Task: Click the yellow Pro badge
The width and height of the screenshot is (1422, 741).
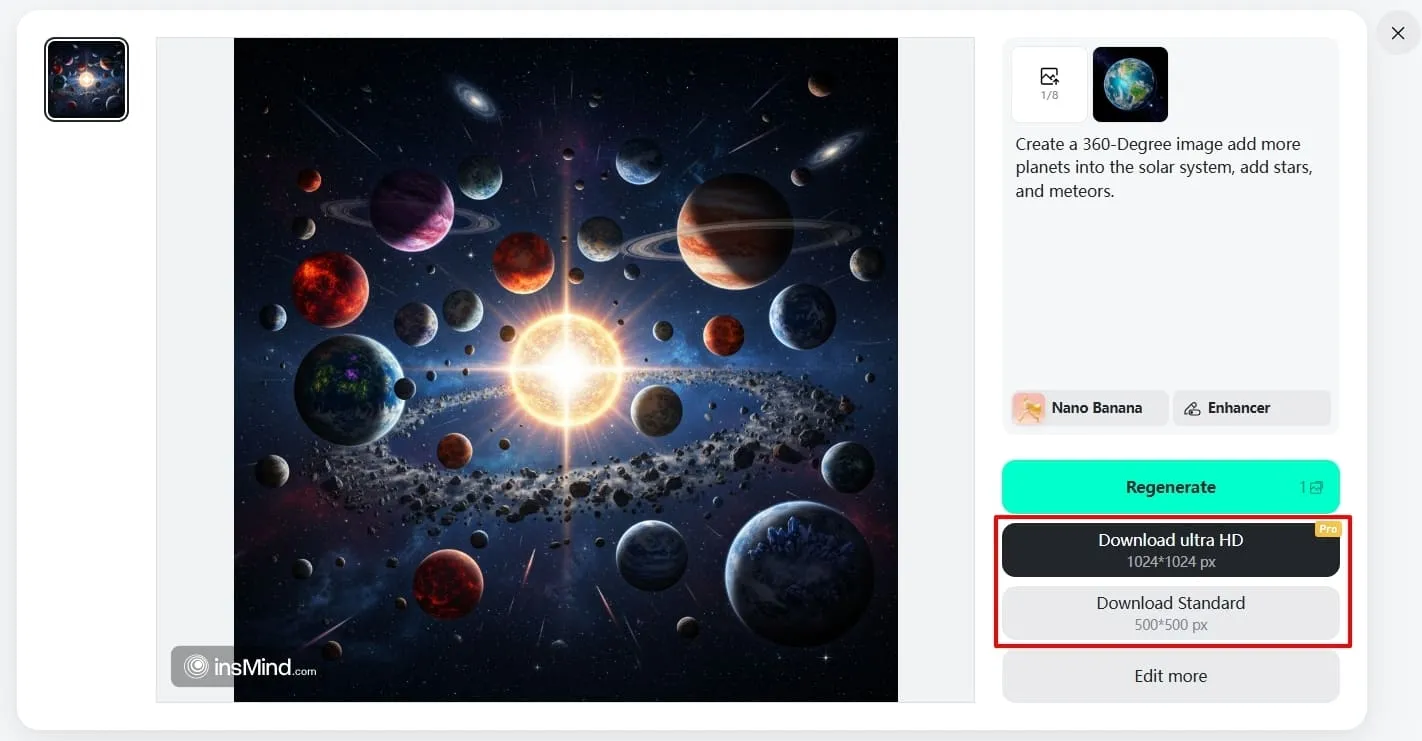Action: (x=1327, y=529)
